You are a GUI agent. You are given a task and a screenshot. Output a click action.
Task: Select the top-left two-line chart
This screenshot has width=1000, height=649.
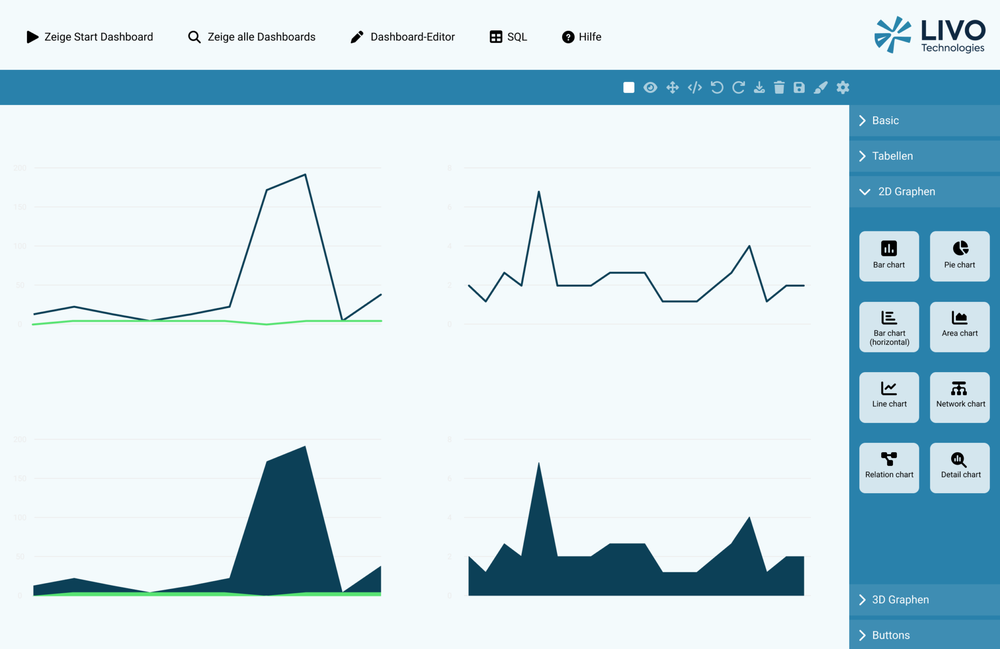[x=198, y=247]
